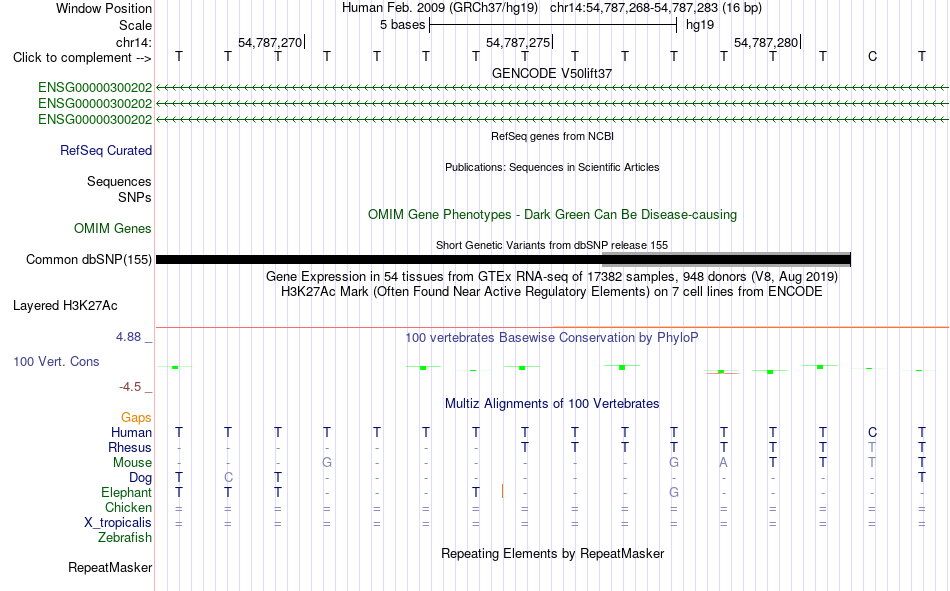This screenshot has width=950, height=591.
Task: Select the Human species label
Action: click(x=131, y=432)
